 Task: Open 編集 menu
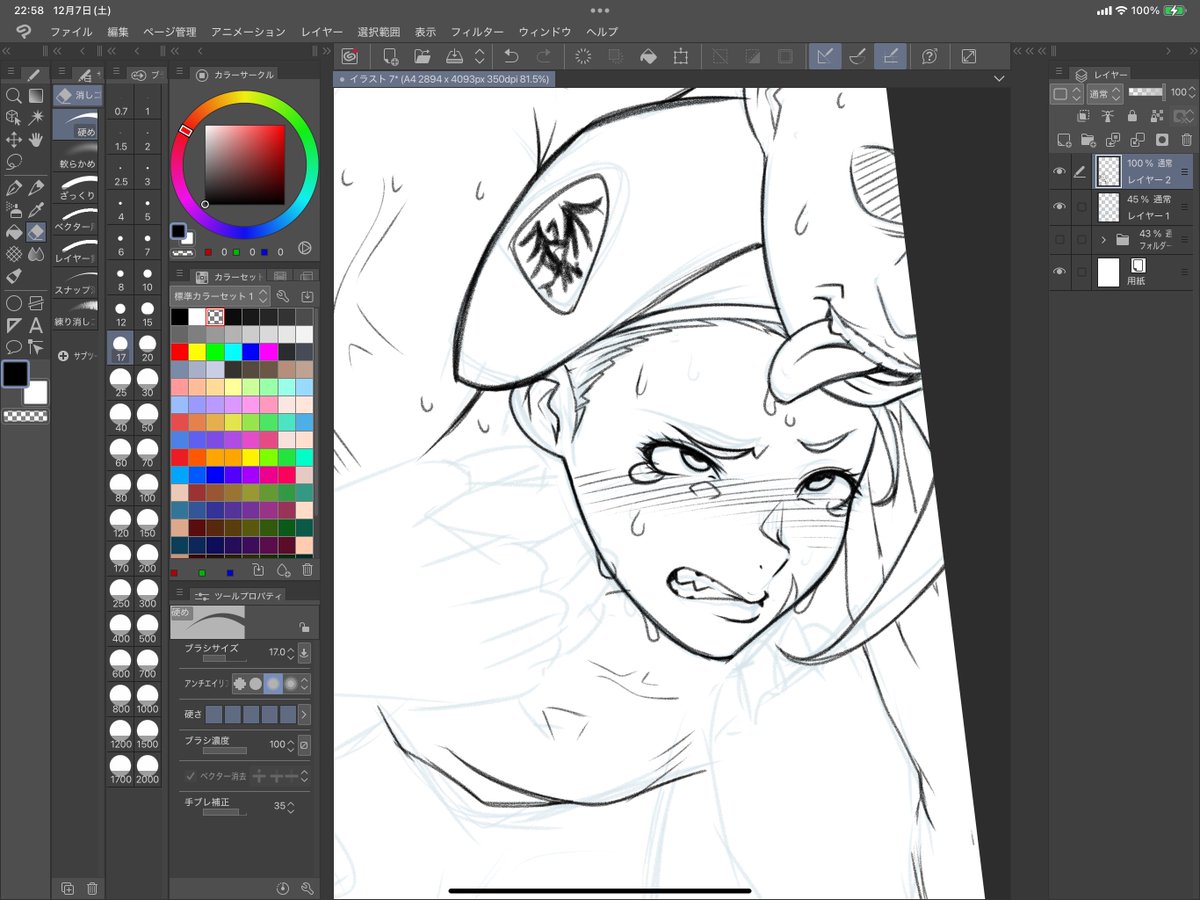point(118,32)
